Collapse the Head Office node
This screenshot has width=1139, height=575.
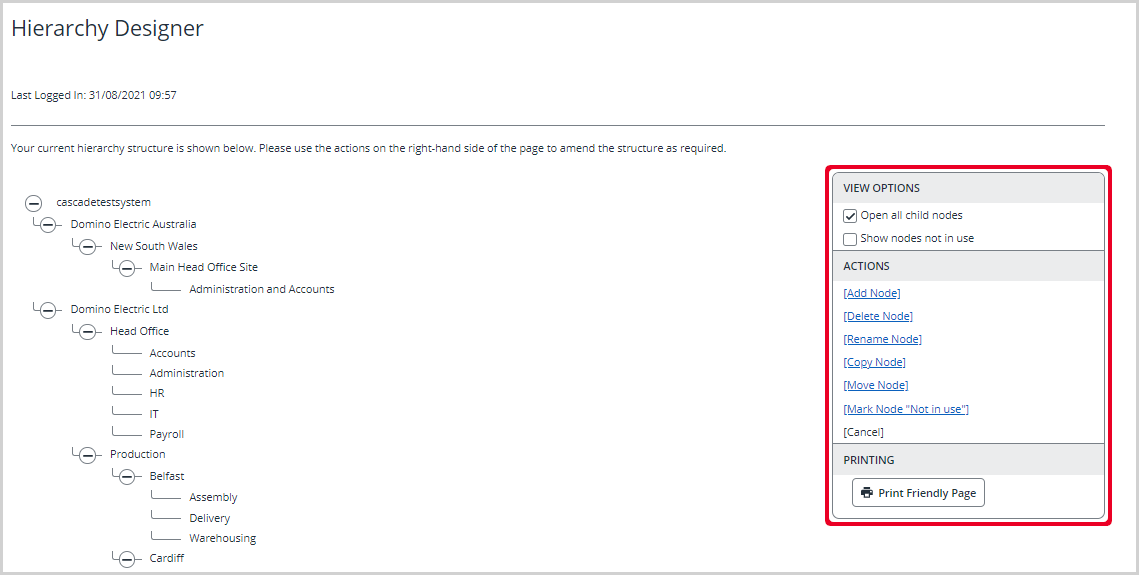click(87, 332)
